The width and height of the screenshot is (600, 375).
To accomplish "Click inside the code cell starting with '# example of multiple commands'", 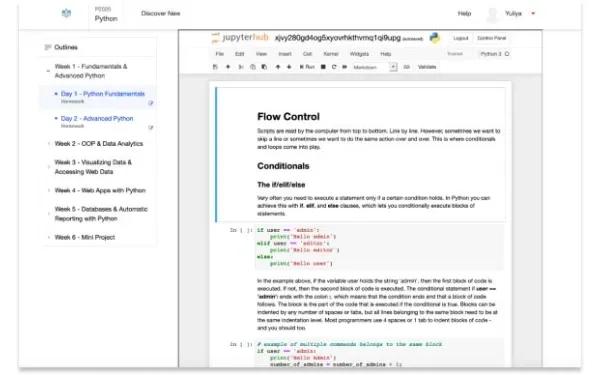I will coord(379,354).
